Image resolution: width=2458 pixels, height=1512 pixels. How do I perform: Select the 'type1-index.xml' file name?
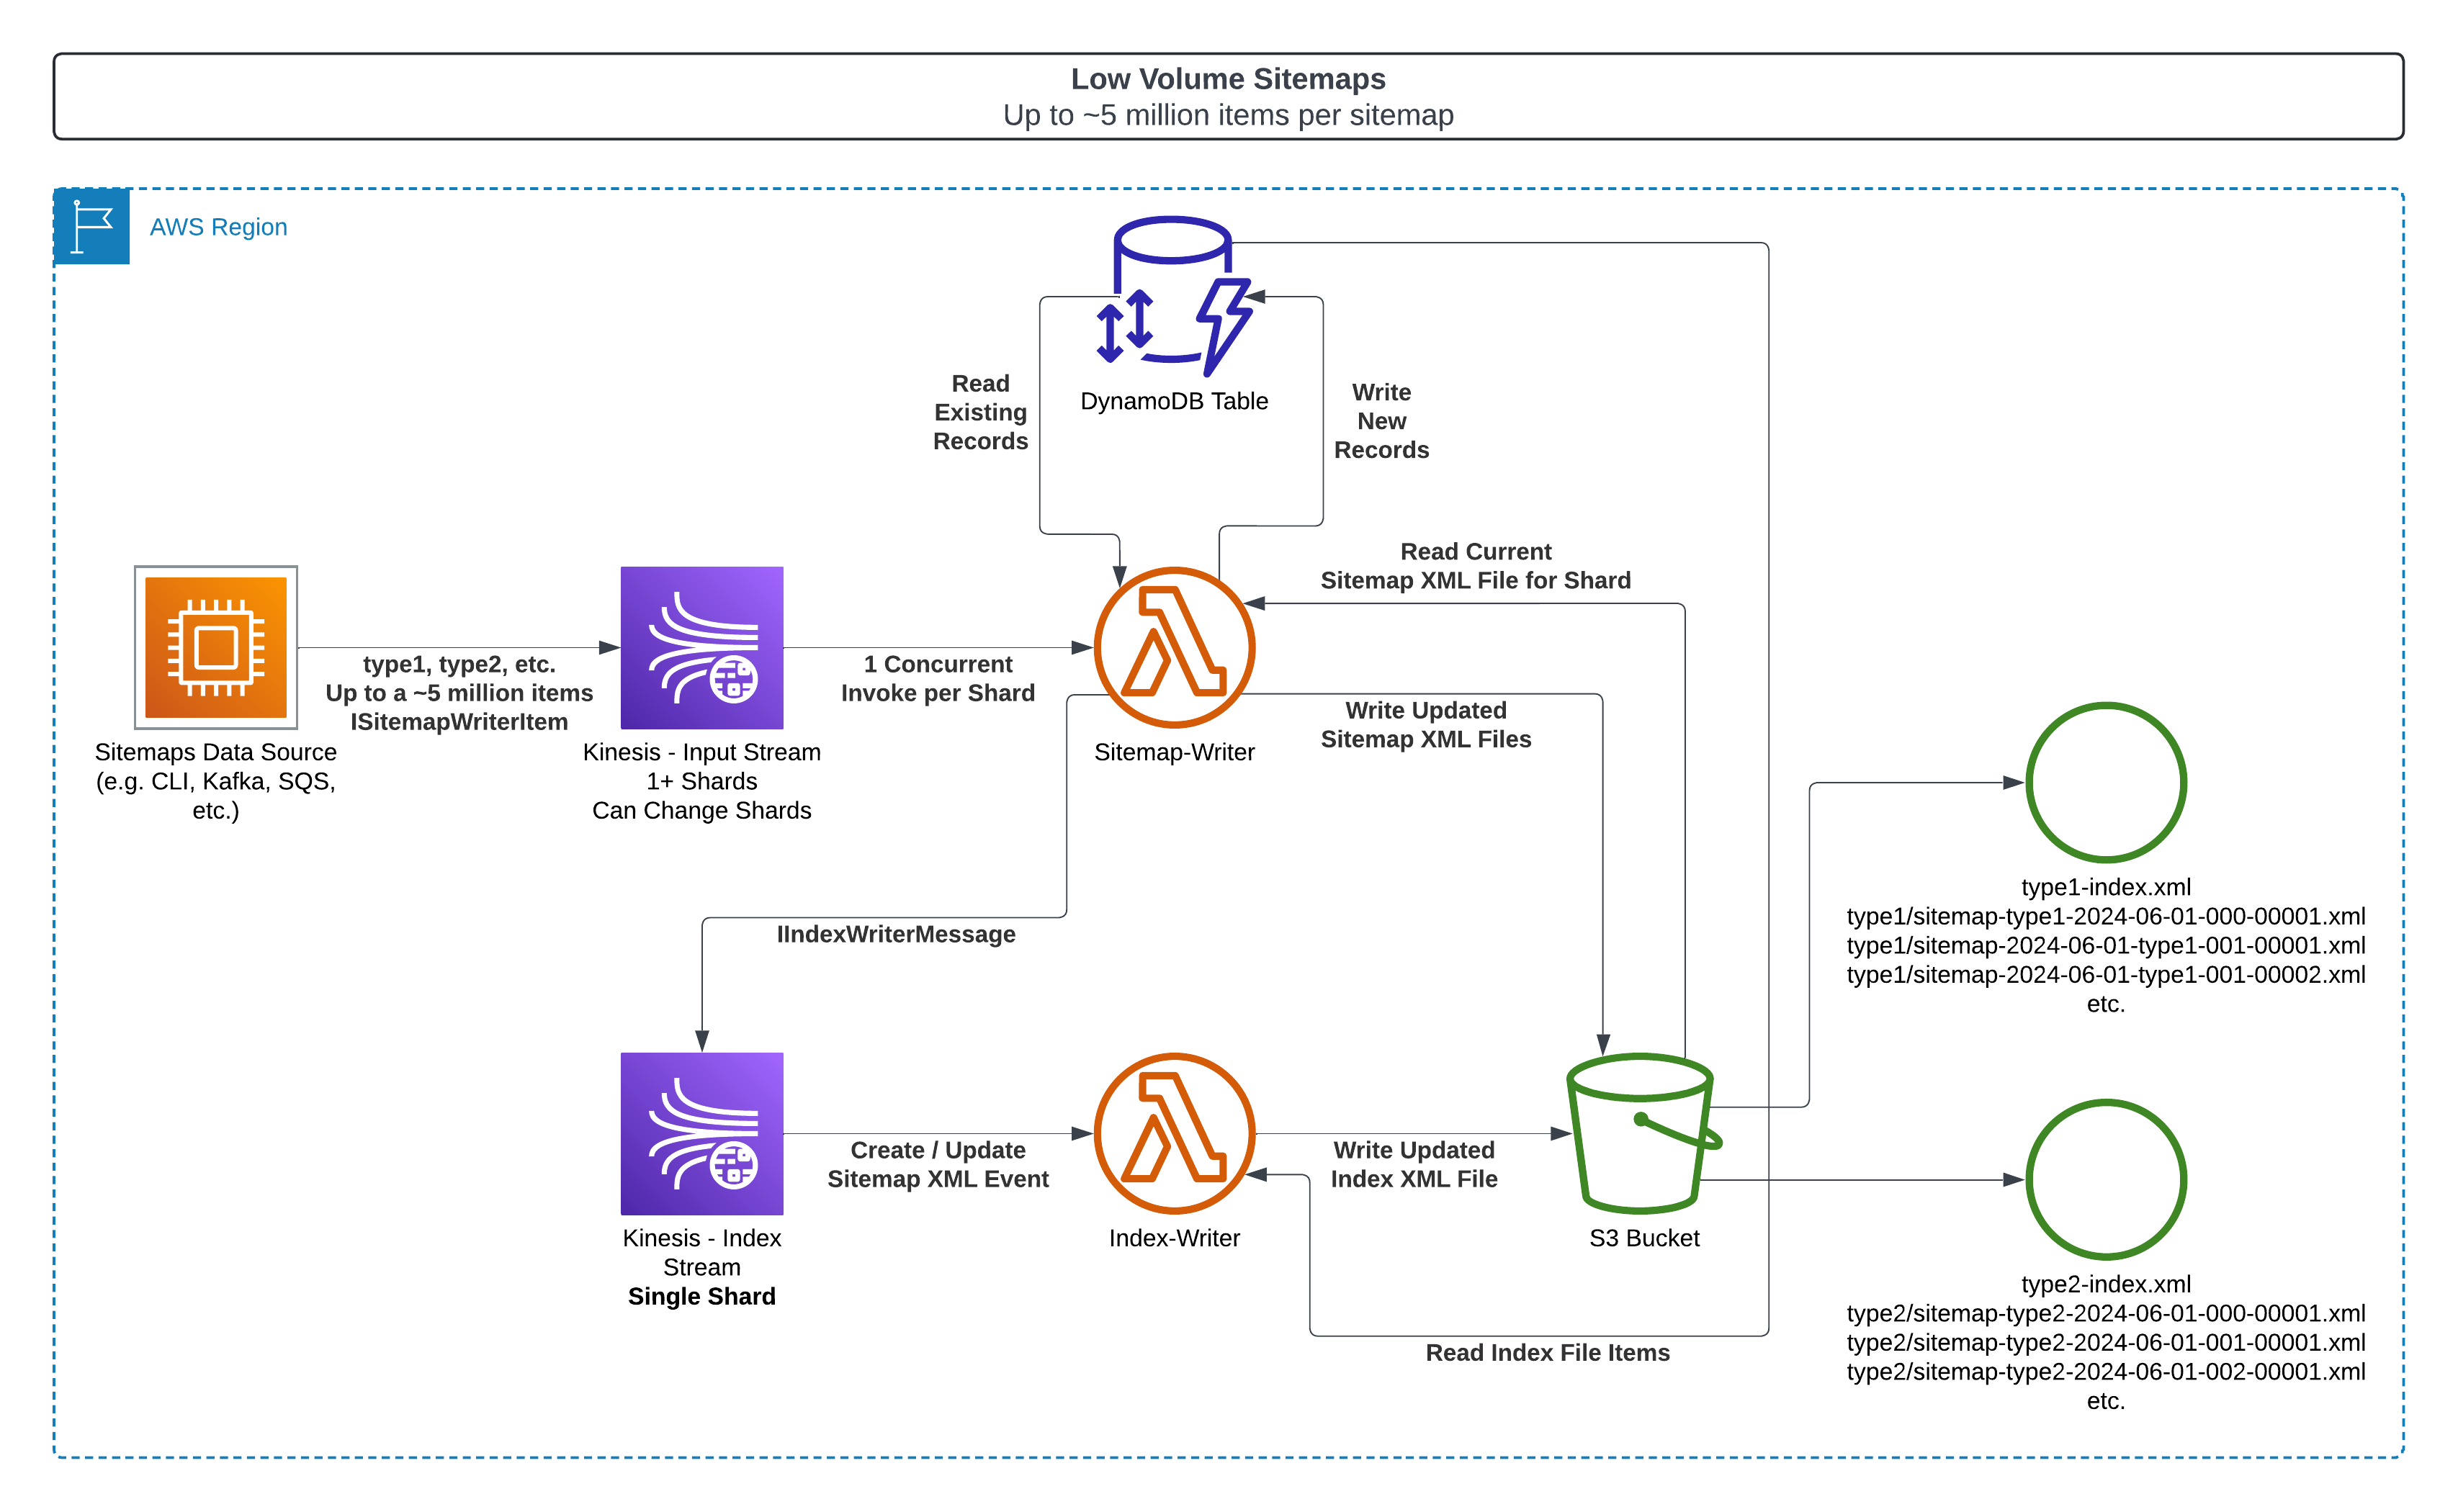(2106, 887)
